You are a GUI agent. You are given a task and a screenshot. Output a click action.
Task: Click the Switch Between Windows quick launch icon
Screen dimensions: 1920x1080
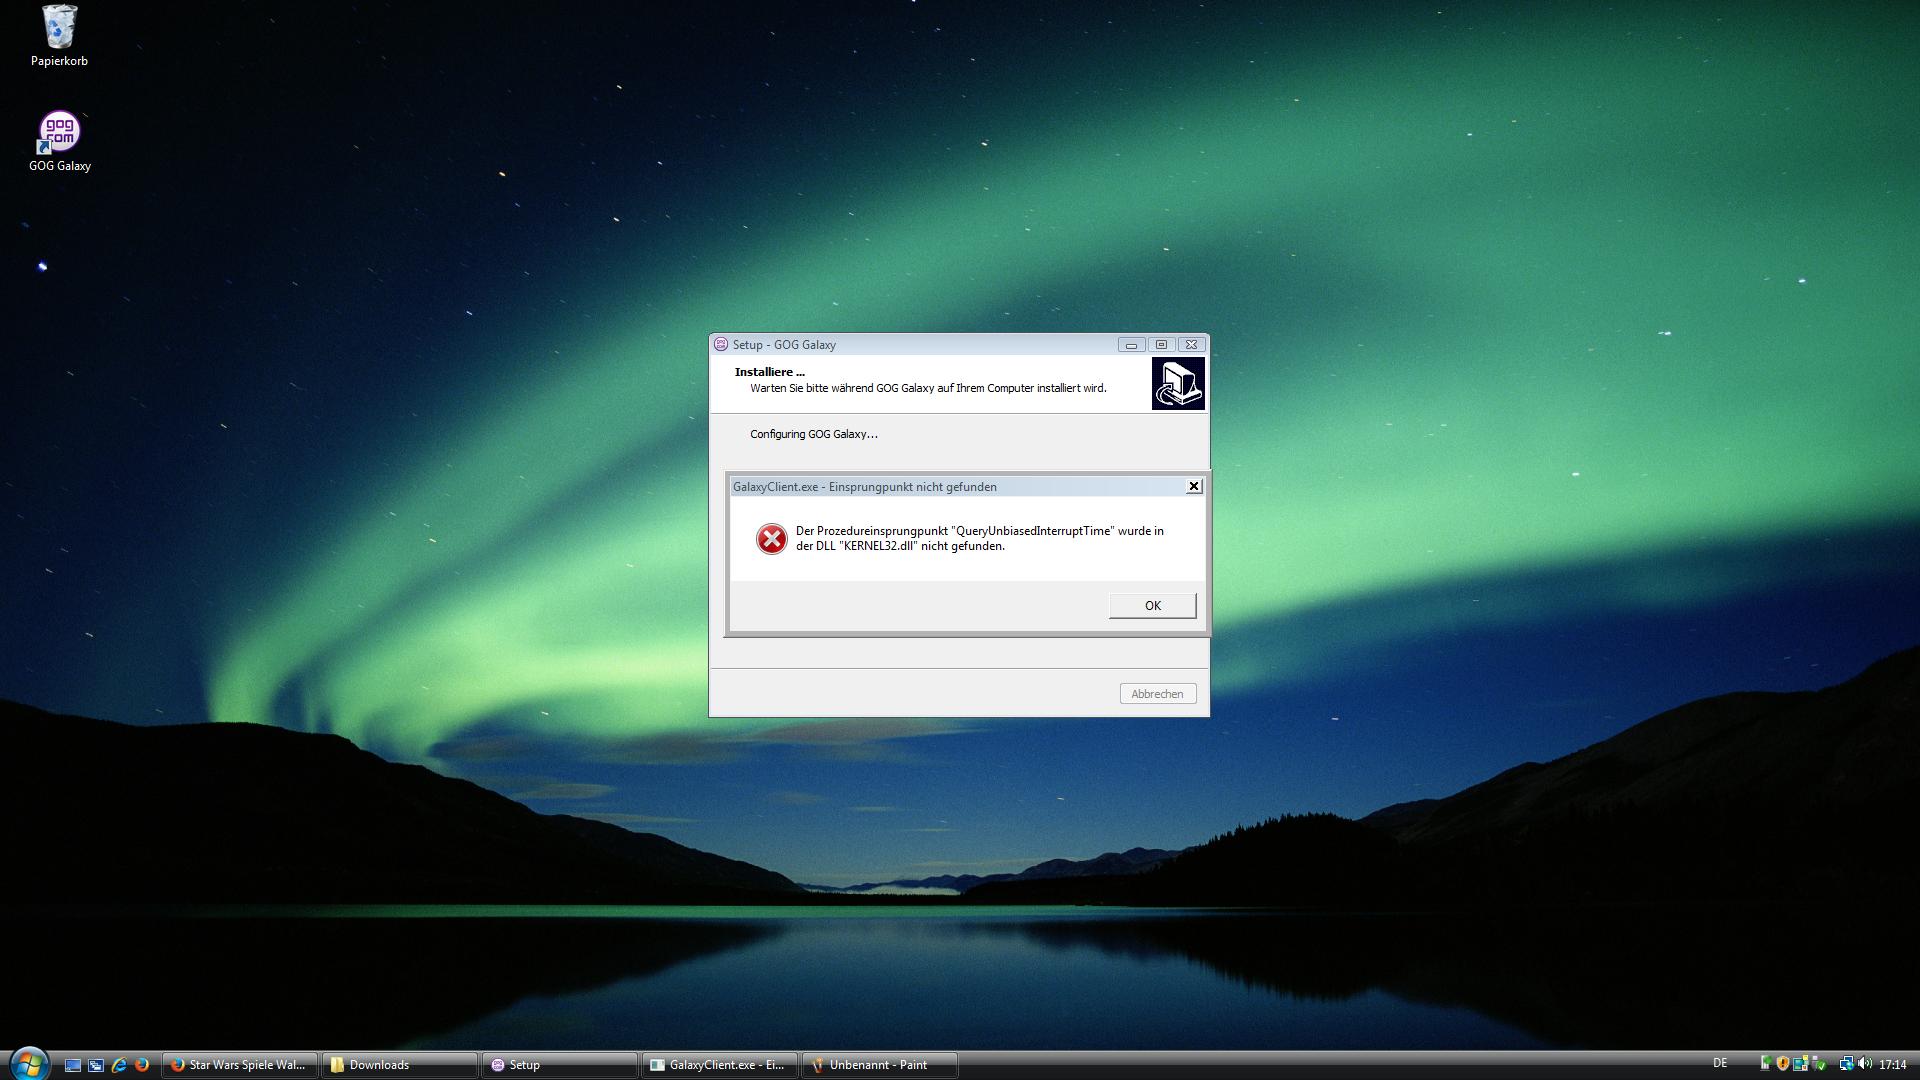coord(96,1065)
